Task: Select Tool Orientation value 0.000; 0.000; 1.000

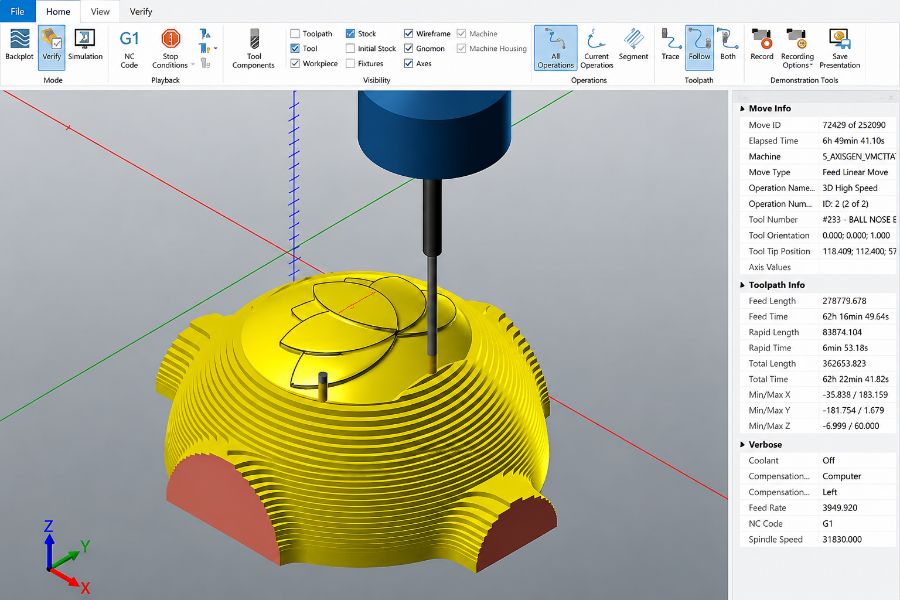Action: [856, 235]
